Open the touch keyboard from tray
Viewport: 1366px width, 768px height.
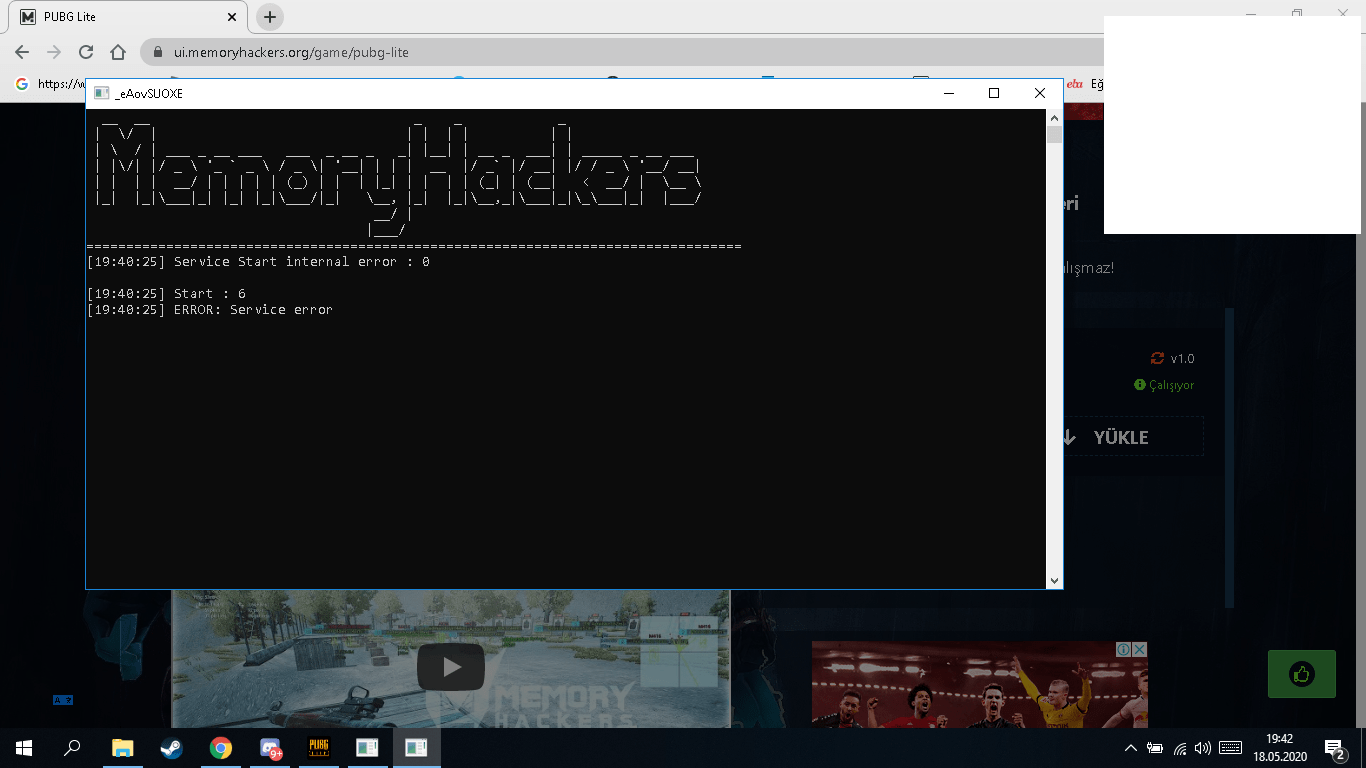[1231, 747]
